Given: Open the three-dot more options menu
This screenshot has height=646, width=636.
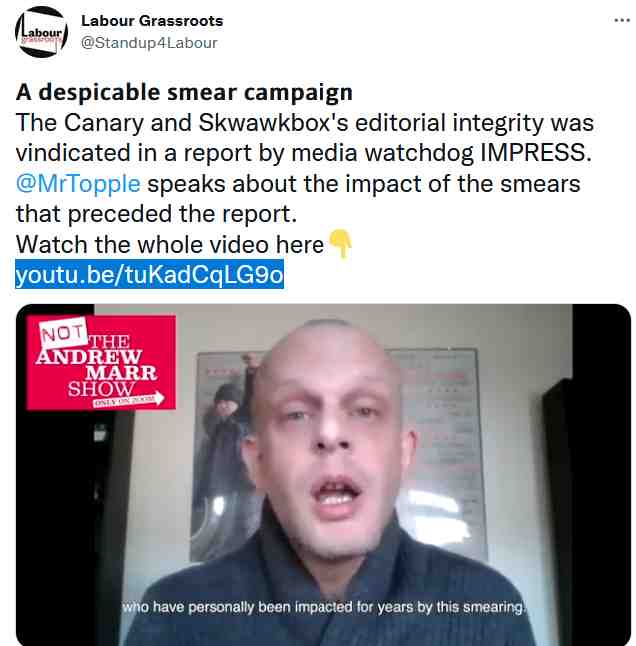Looking at the screenshot, I should point(622,20).
